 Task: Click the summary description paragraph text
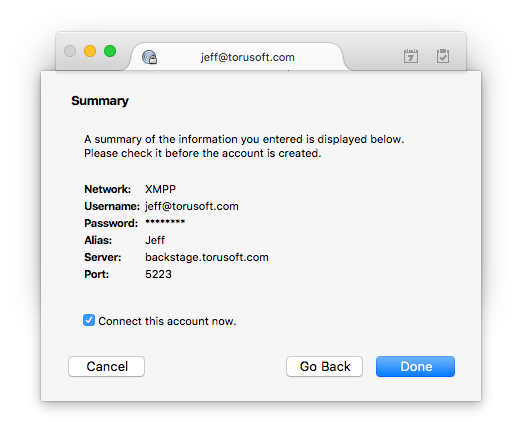[244, 146]
